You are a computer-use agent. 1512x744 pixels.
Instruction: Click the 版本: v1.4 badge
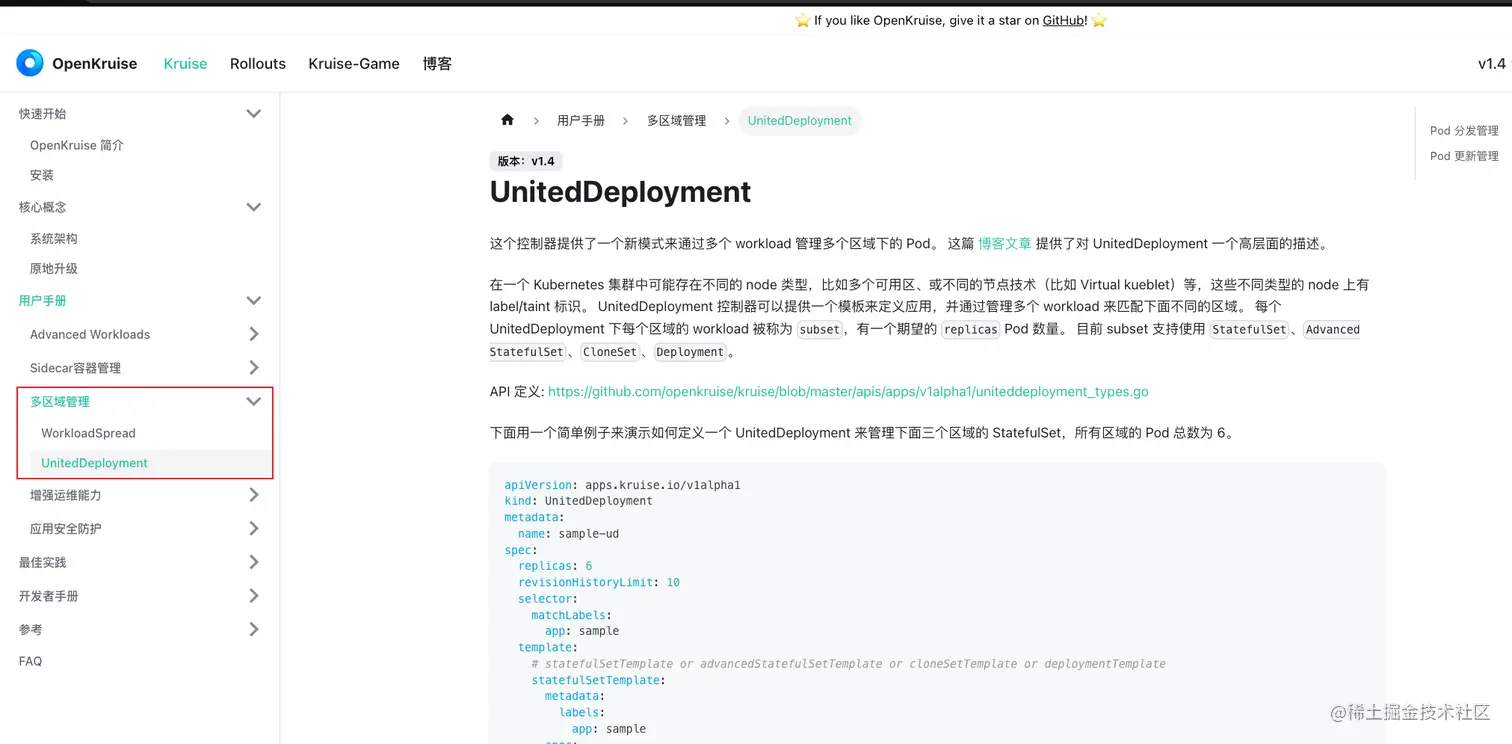tap(526, 161)
